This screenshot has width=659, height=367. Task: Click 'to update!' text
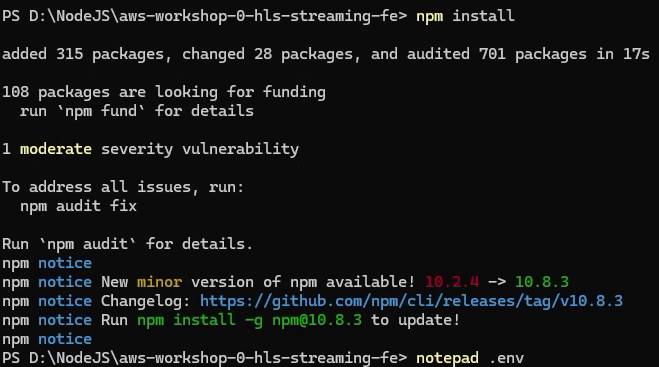415,320
